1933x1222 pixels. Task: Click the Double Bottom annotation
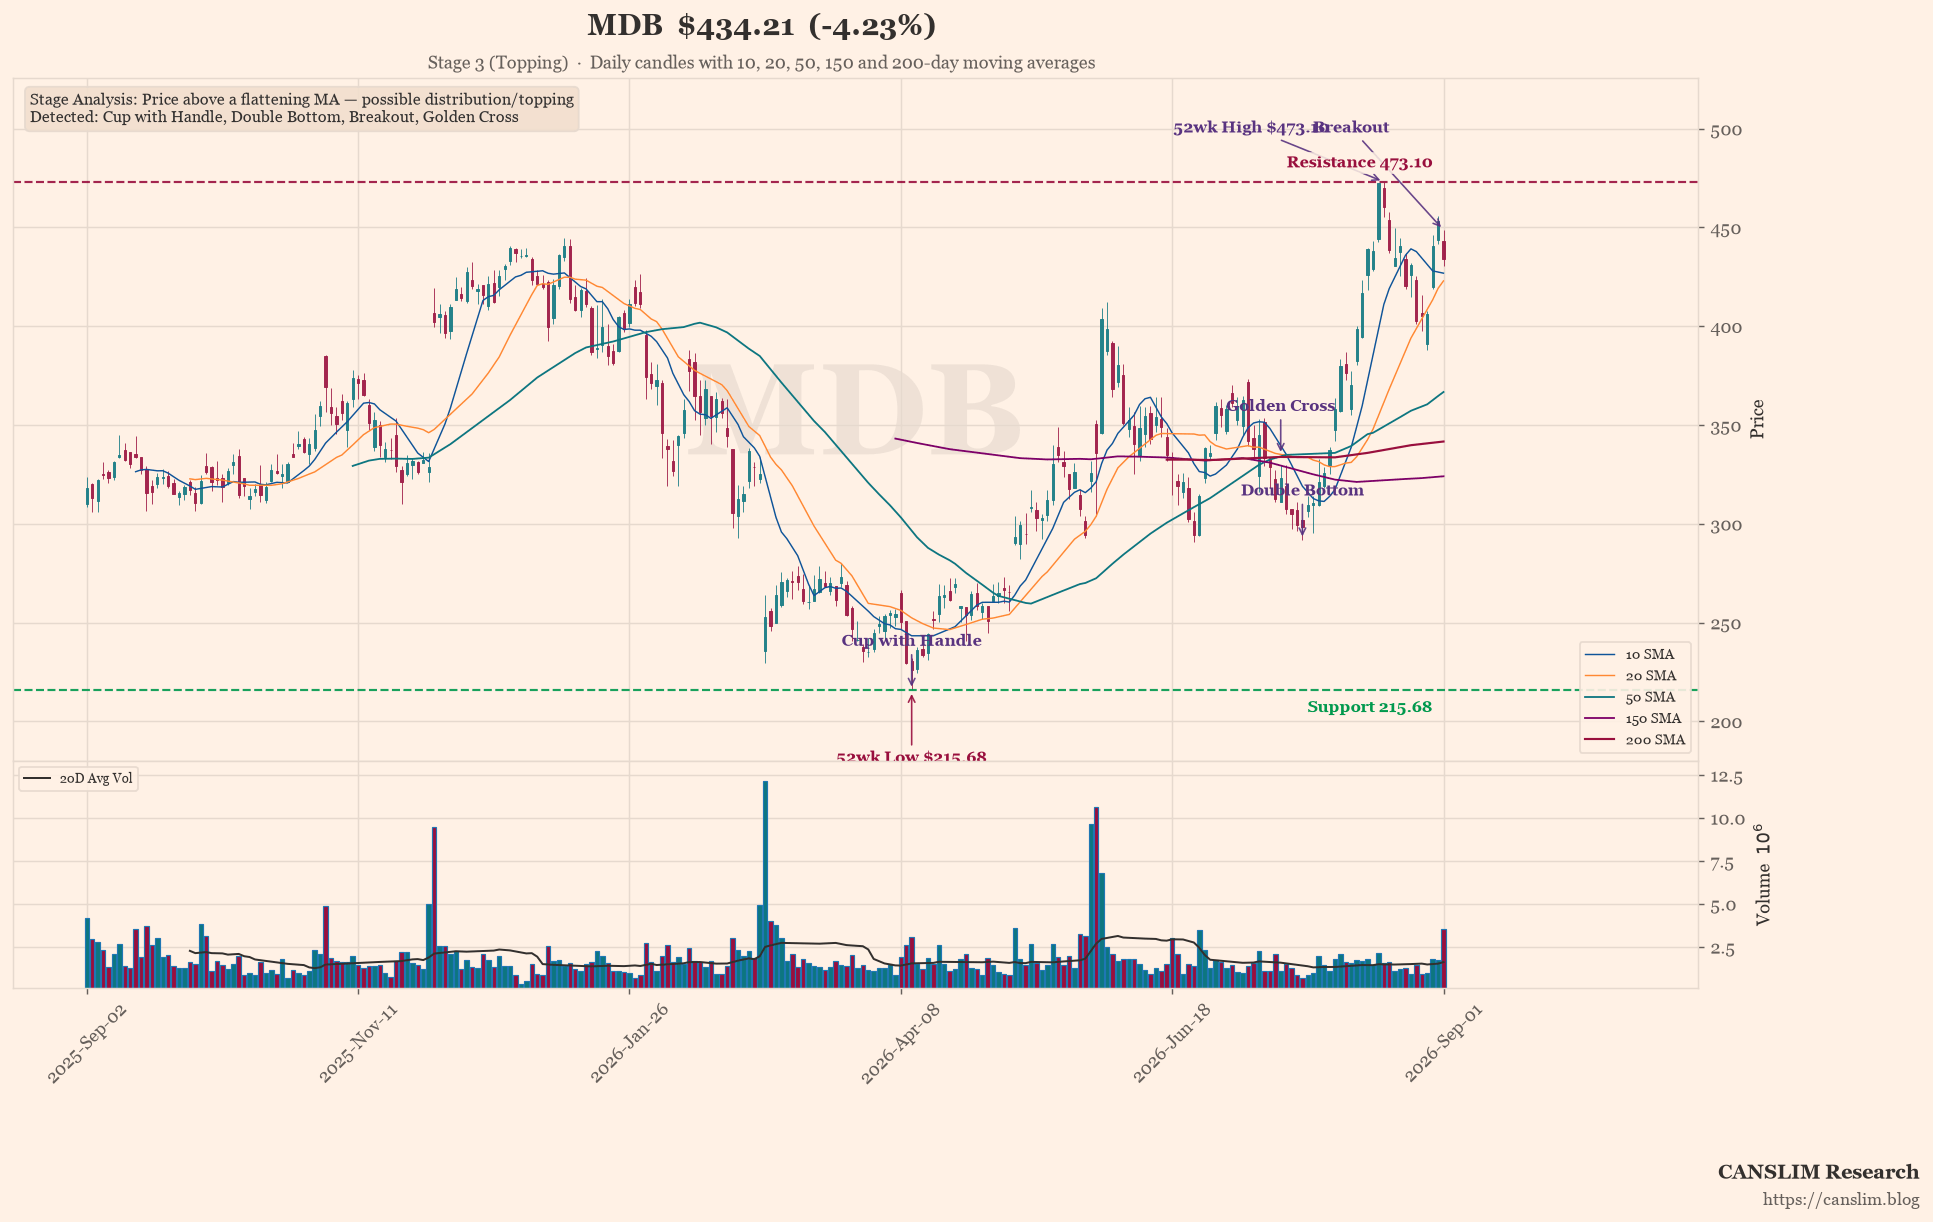click(x=1302, y=490)
